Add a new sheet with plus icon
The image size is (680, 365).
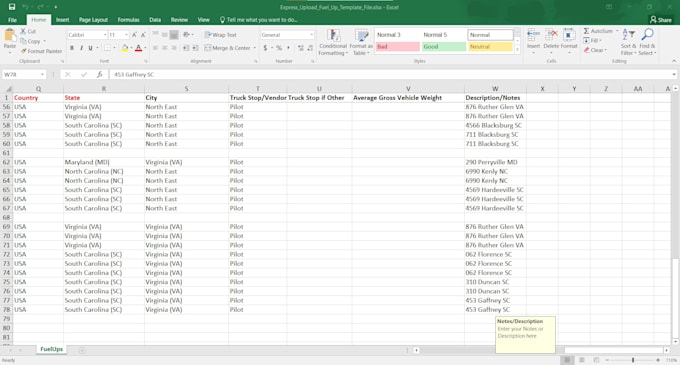(x=82, y=350)
